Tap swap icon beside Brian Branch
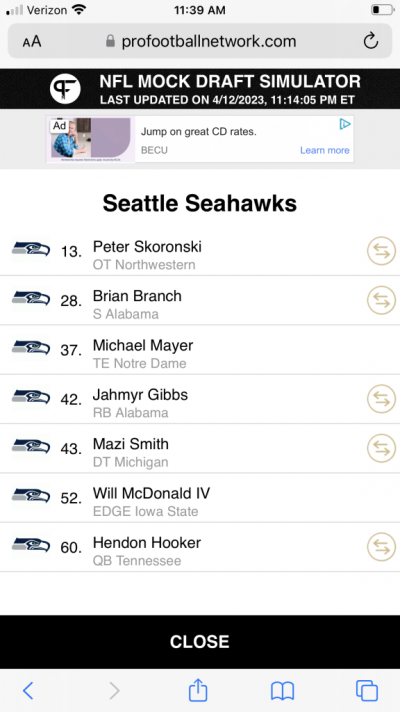This screenshot has height=712, width=400. pyautogui.click(x=381, y=300)
